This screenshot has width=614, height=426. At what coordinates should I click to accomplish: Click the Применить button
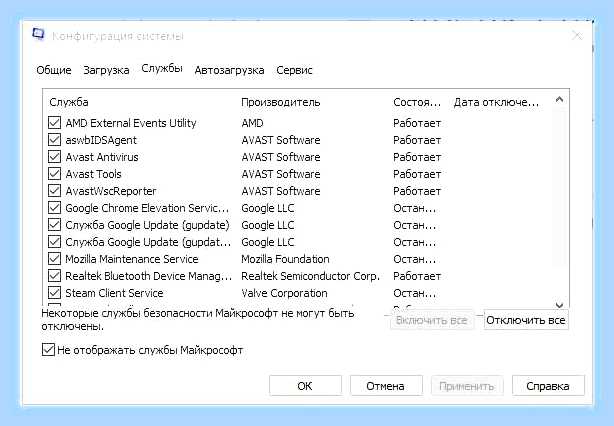tap(467, 386)
